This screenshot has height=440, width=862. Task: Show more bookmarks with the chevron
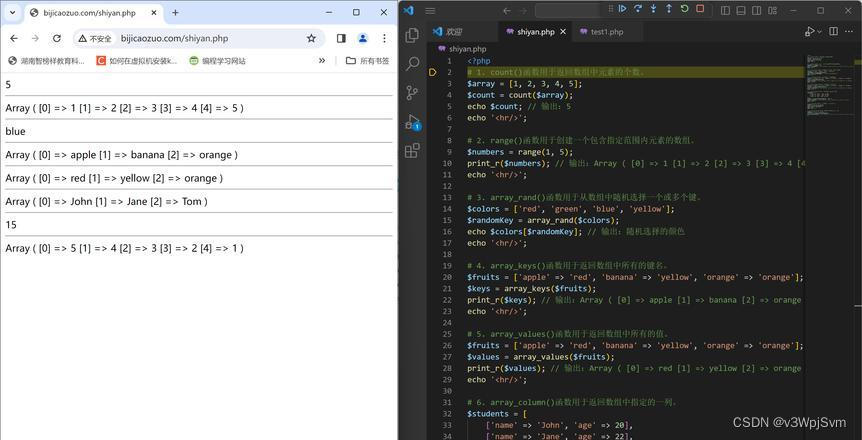tap(322, 60)
